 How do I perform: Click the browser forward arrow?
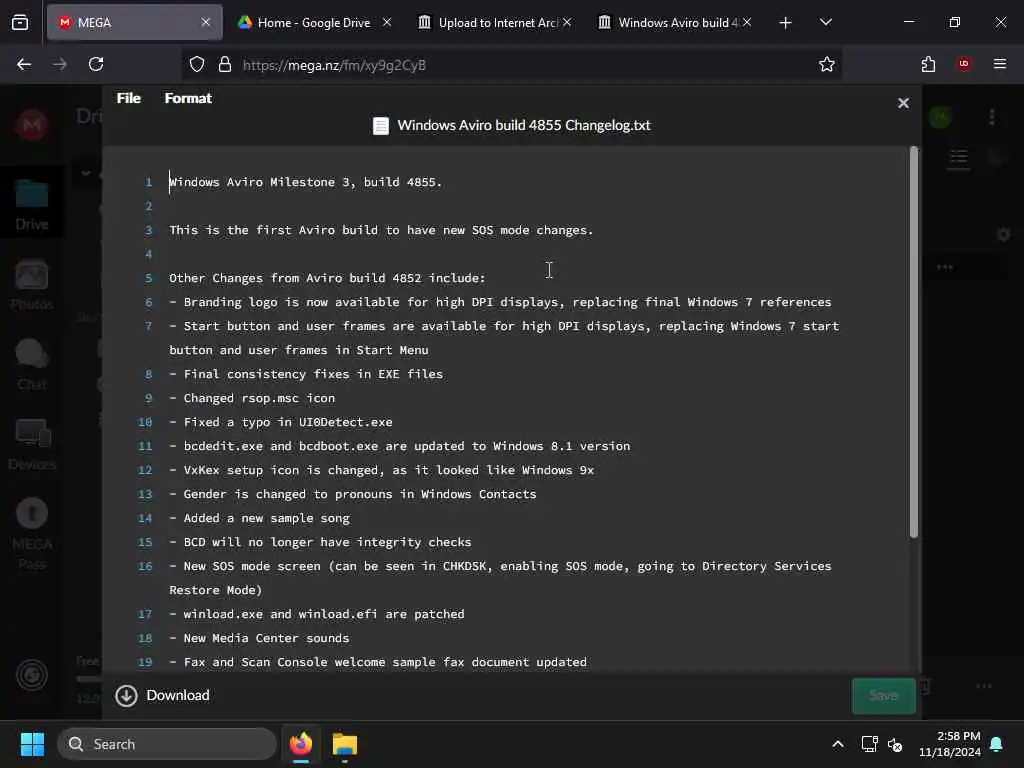(x=60, y=64)
